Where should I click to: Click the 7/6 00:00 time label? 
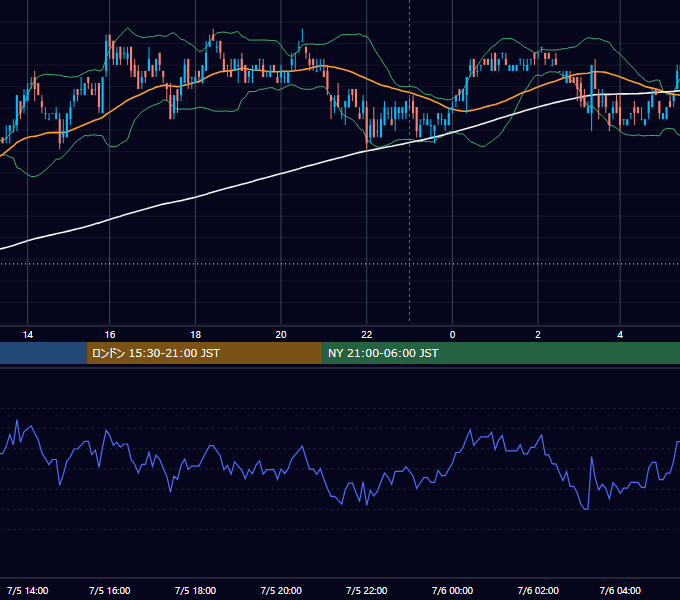pos(452,590)
